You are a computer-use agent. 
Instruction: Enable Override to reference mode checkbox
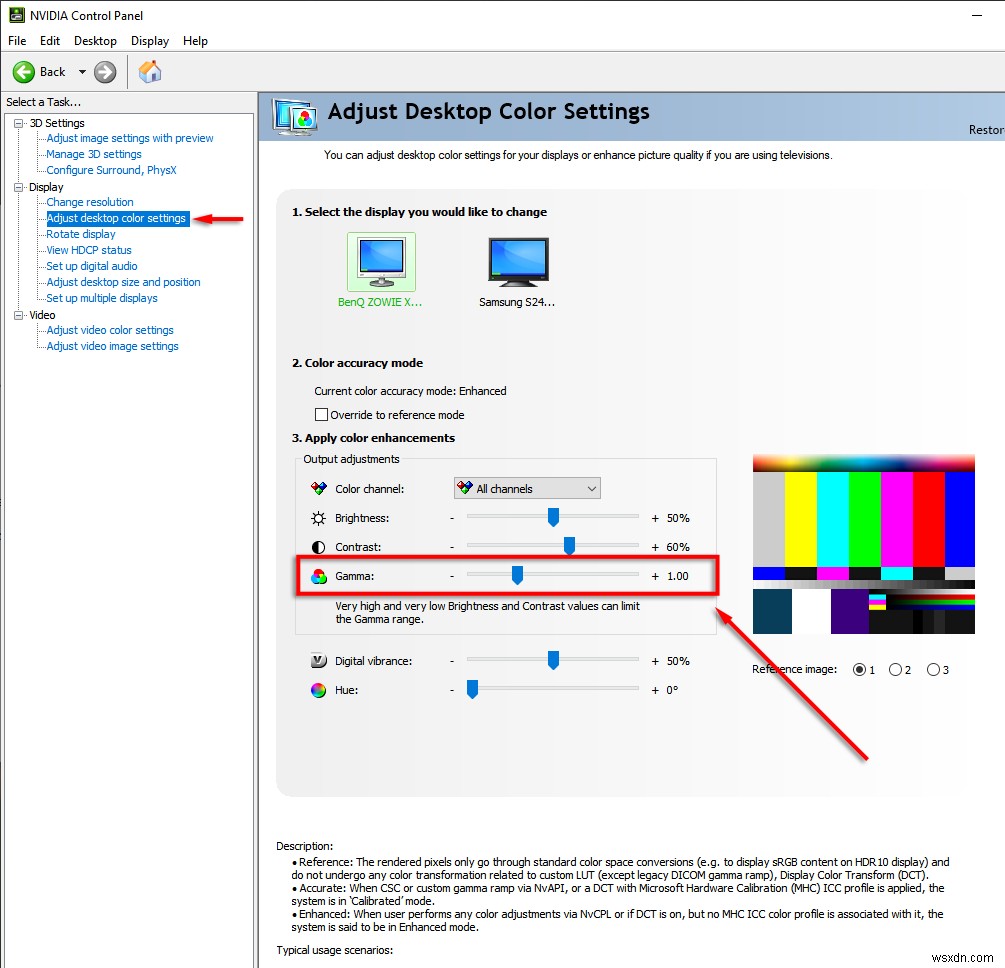322,415
